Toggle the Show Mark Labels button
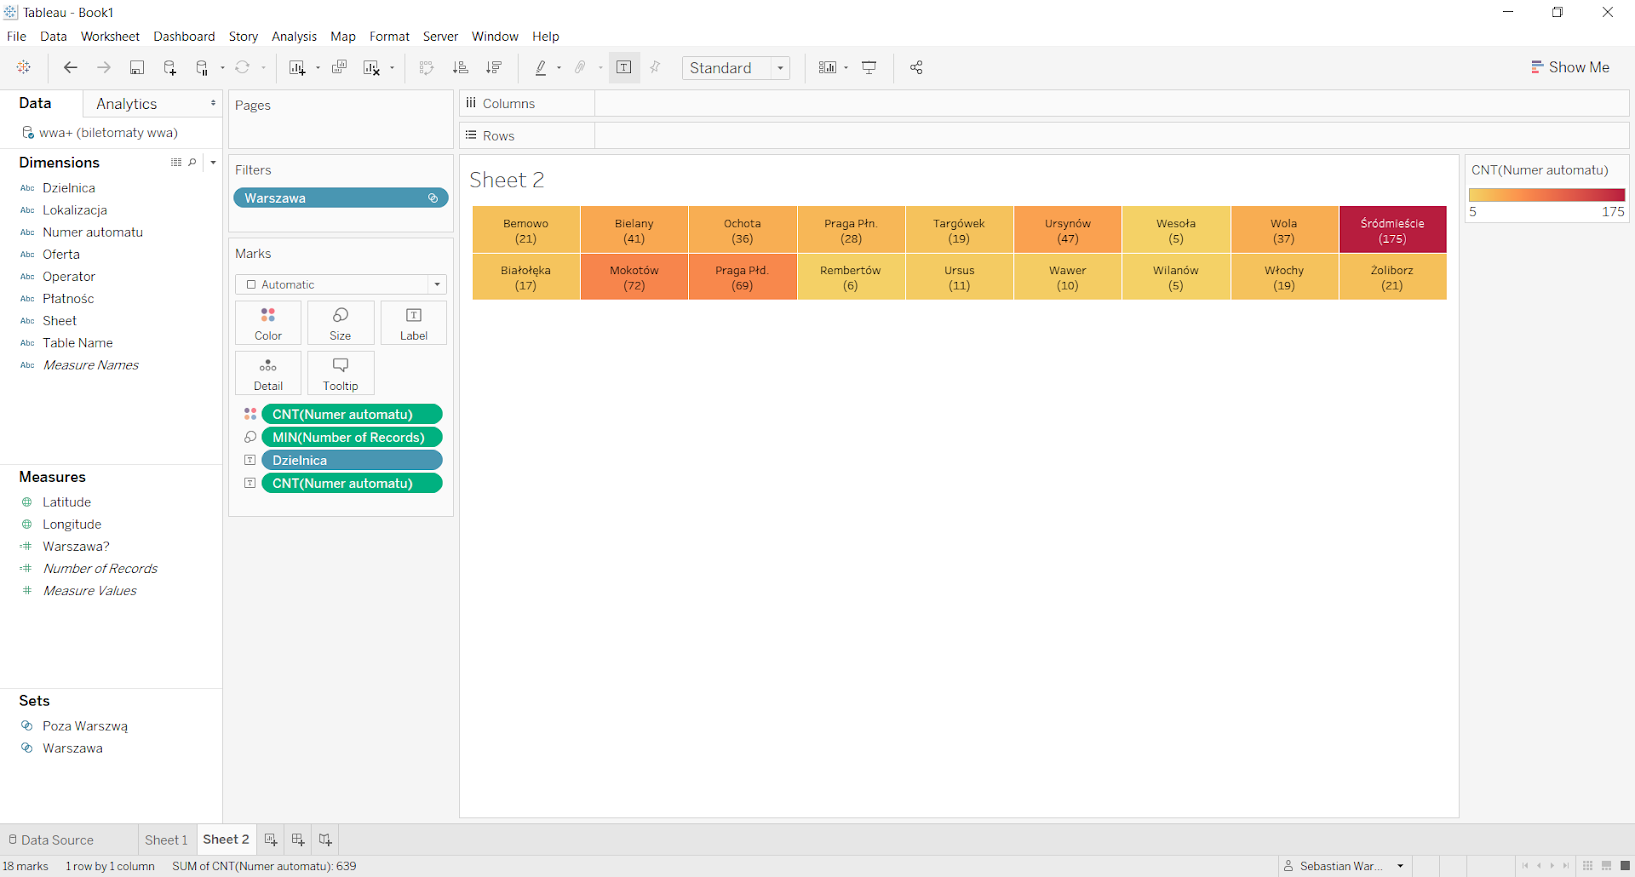 click(x=624, y=68)
